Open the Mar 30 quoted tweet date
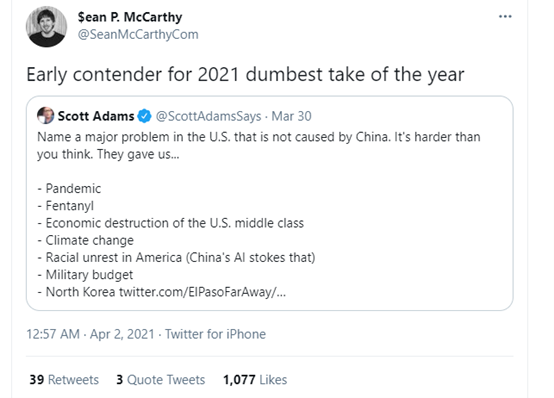The image size is (554, 398). coord(291,116)
